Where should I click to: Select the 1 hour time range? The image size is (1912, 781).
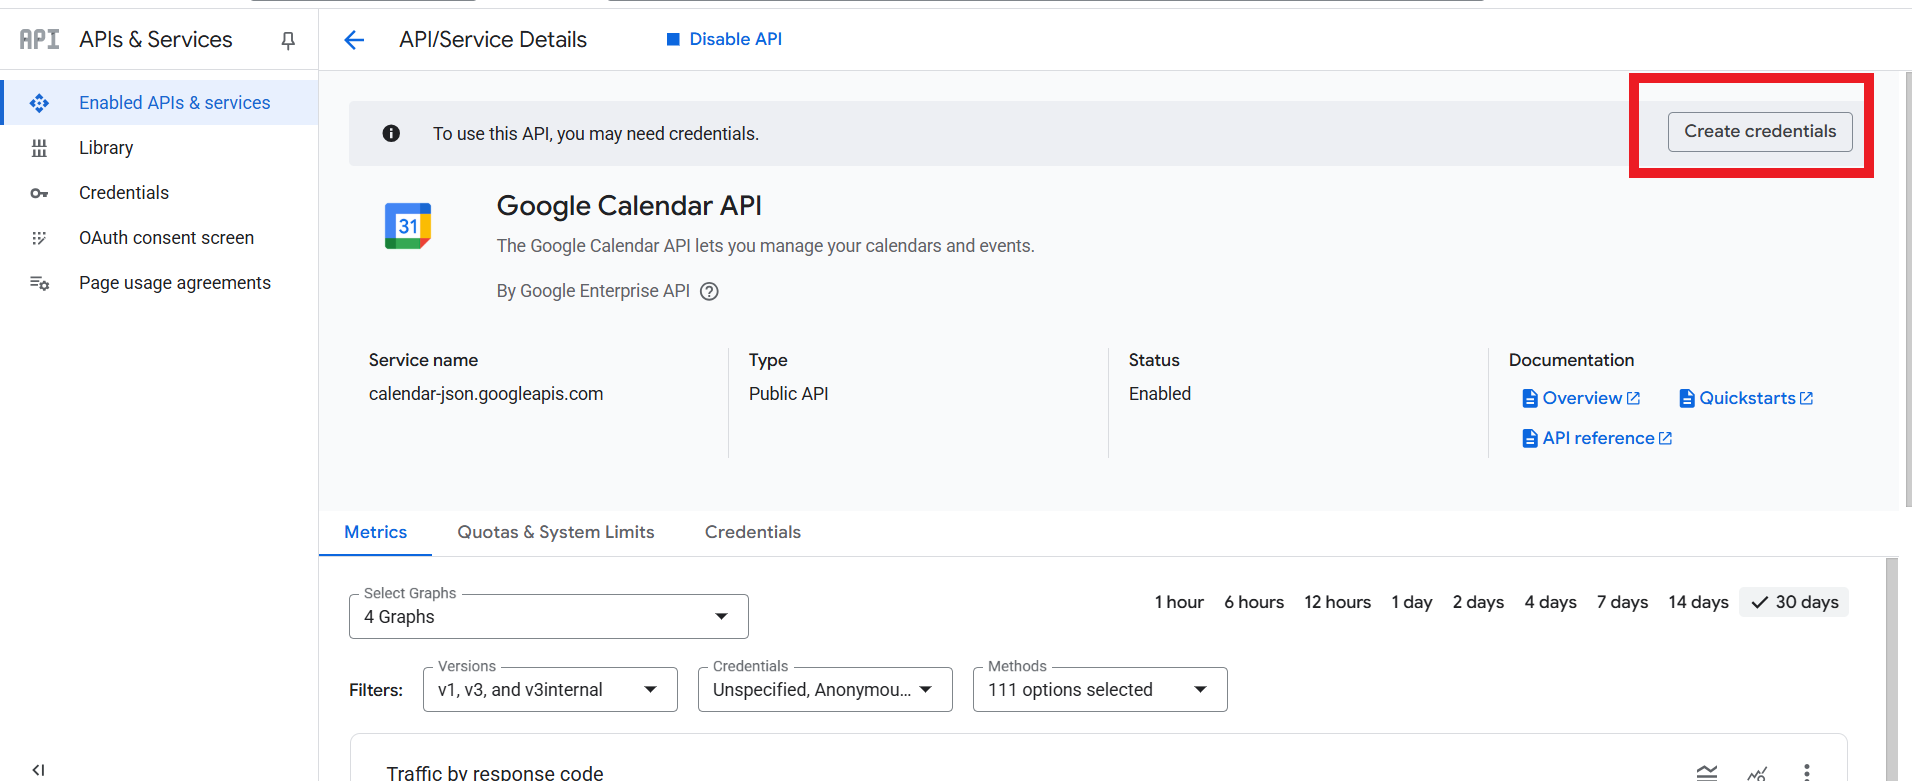tap(1179, 602)
